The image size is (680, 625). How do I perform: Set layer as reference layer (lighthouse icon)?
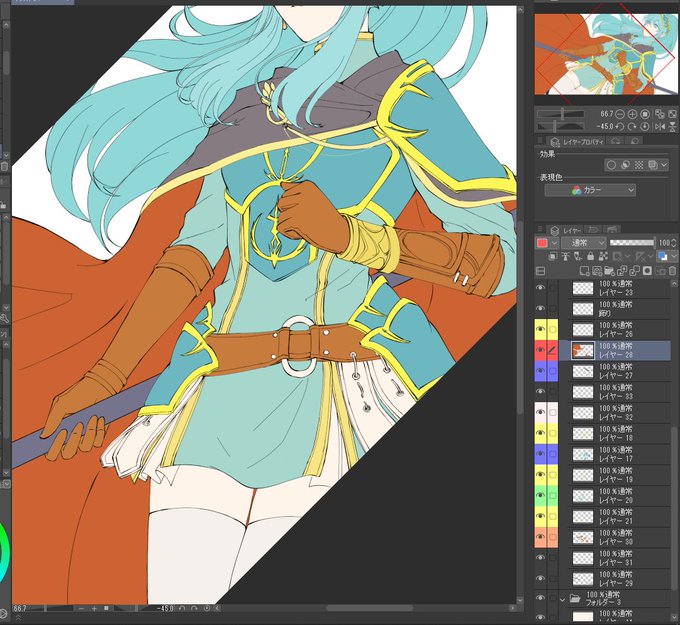tap(566, 257)
